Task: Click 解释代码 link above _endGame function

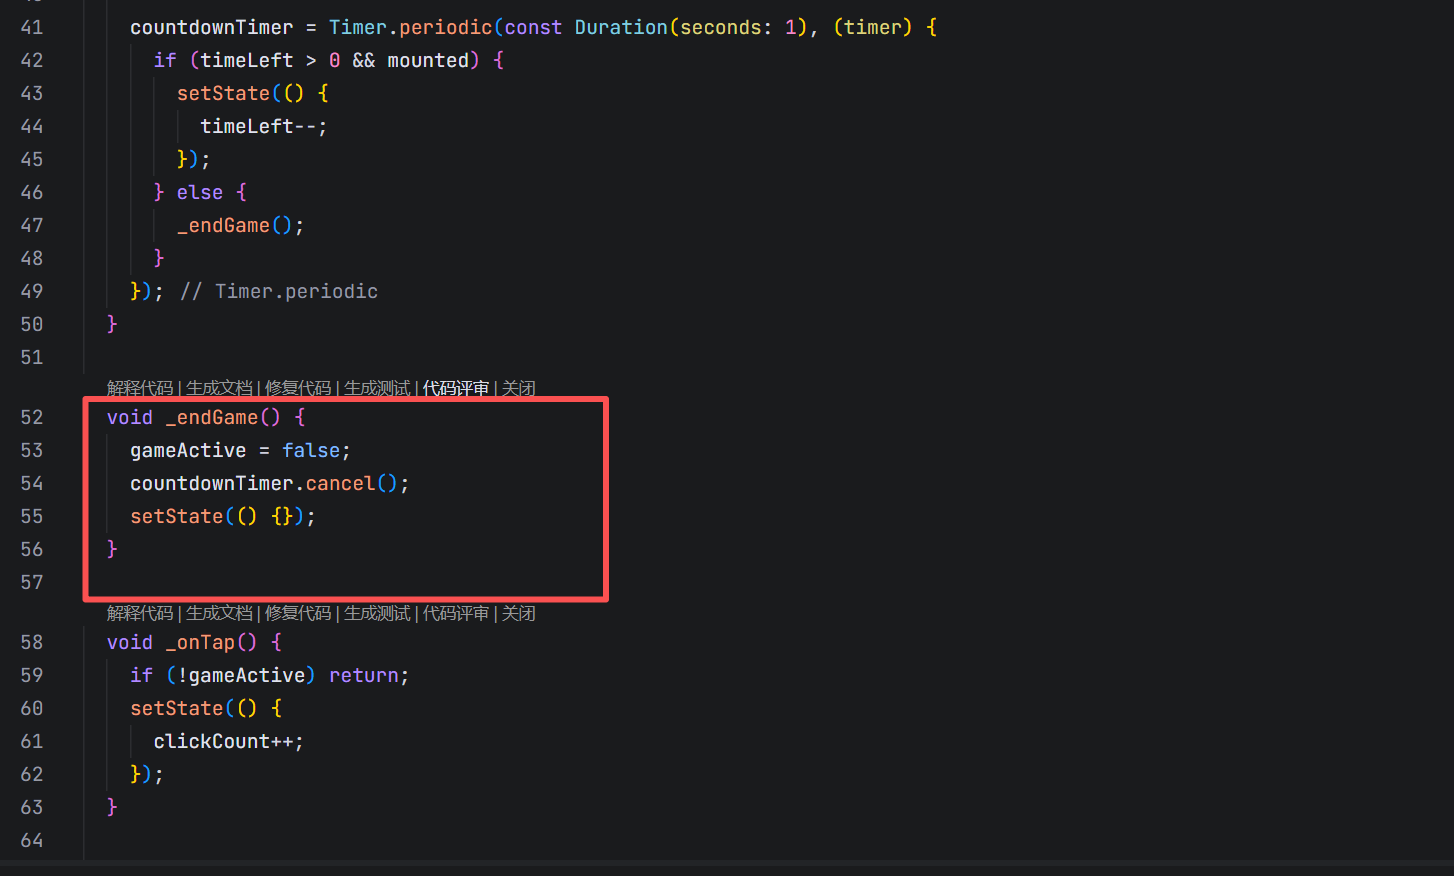Action: pyautogui.click(x=140, y=388)
